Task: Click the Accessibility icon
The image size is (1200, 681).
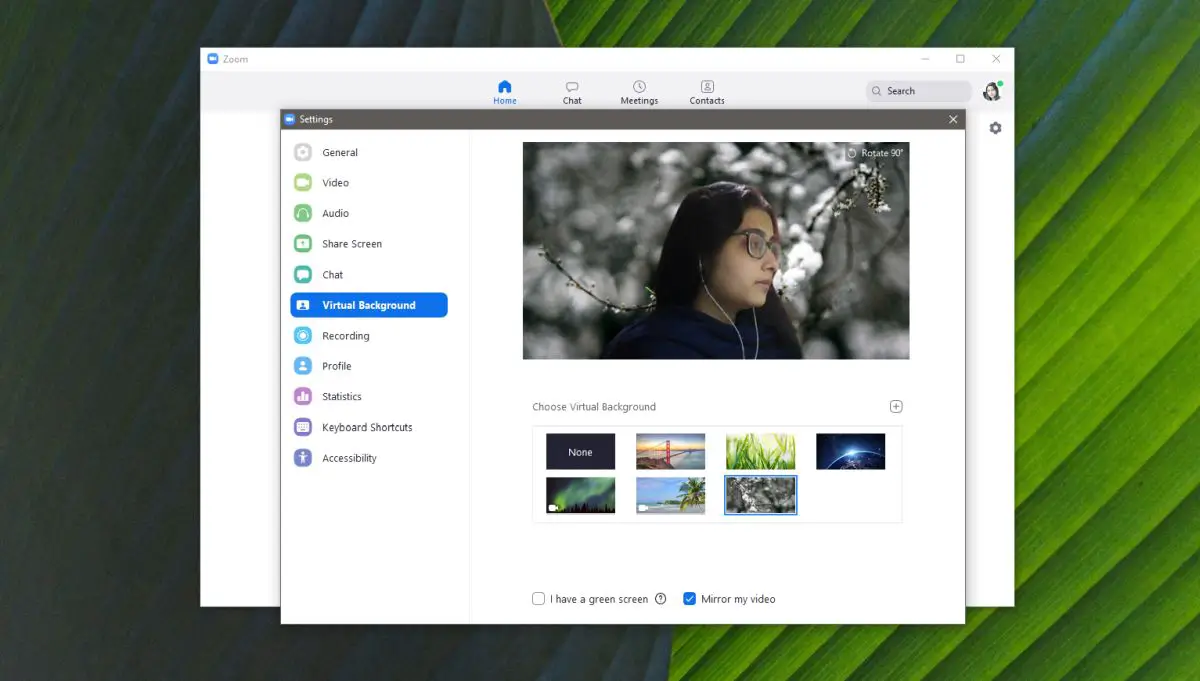Action: pos(303,458)
